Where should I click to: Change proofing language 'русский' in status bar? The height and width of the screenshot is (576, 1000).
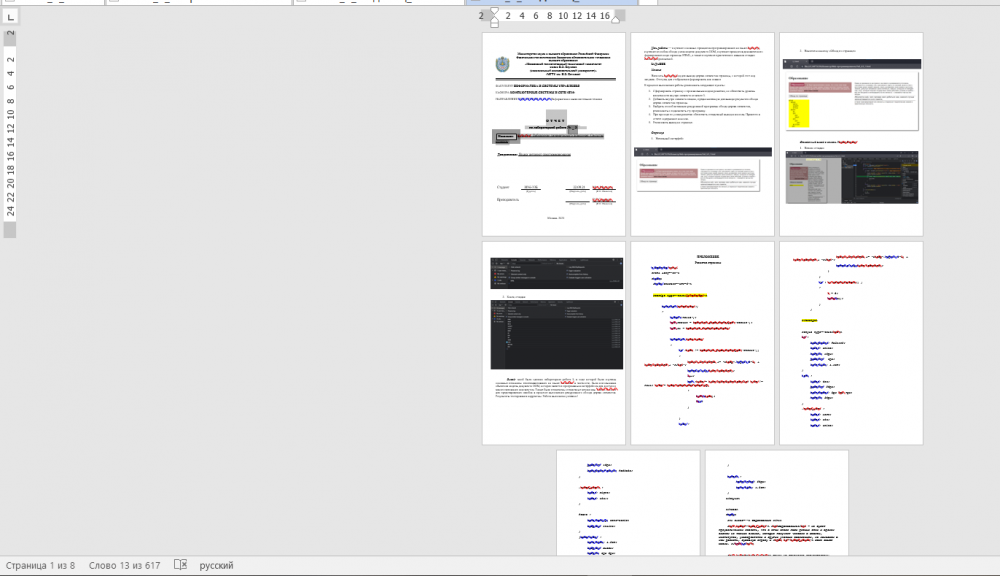tap(216, 565)
